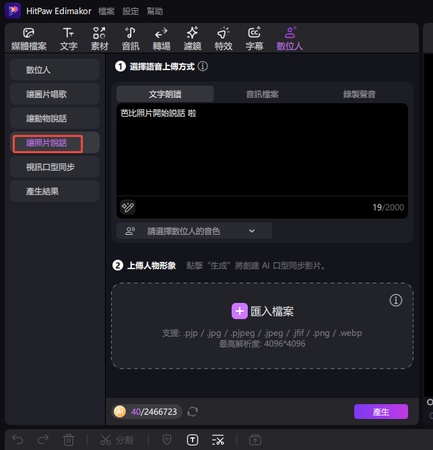Click the trash delete icon
The width and height of the screenshot is (433, 450).
[69, 440]
